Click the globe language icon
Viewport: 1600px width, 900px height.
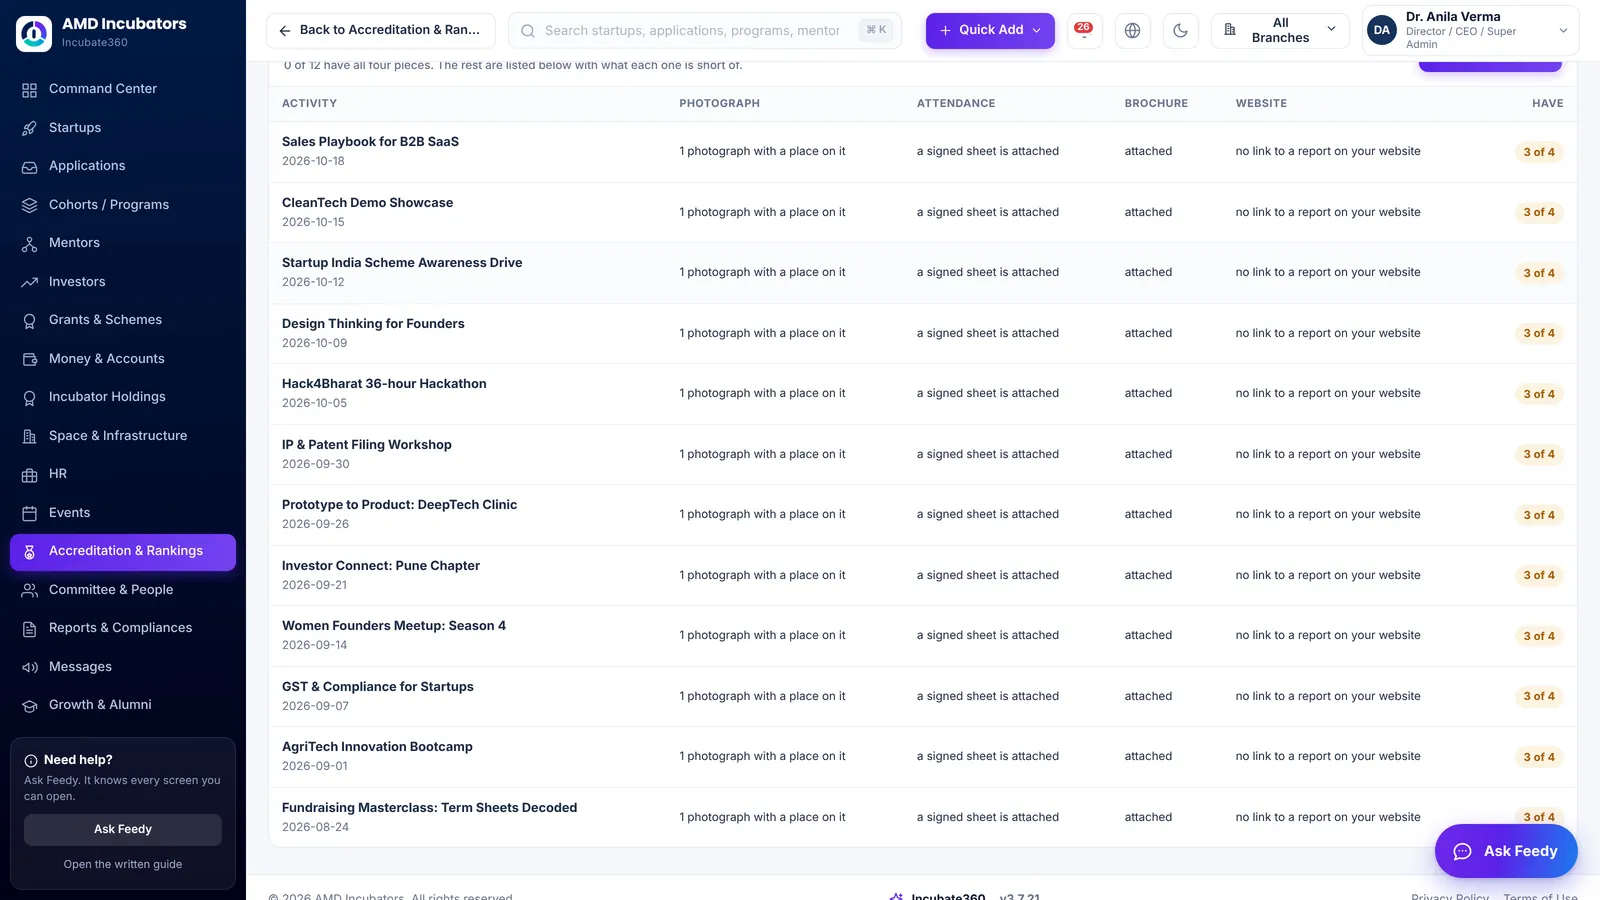[x=1132, y=30]
